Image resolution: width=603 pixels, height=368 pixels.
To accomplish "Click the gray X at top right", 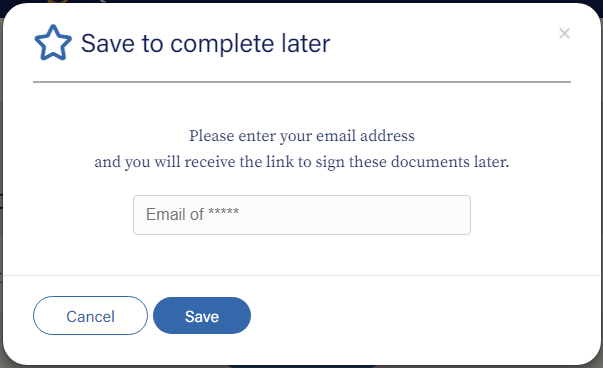I will [564, 33].
